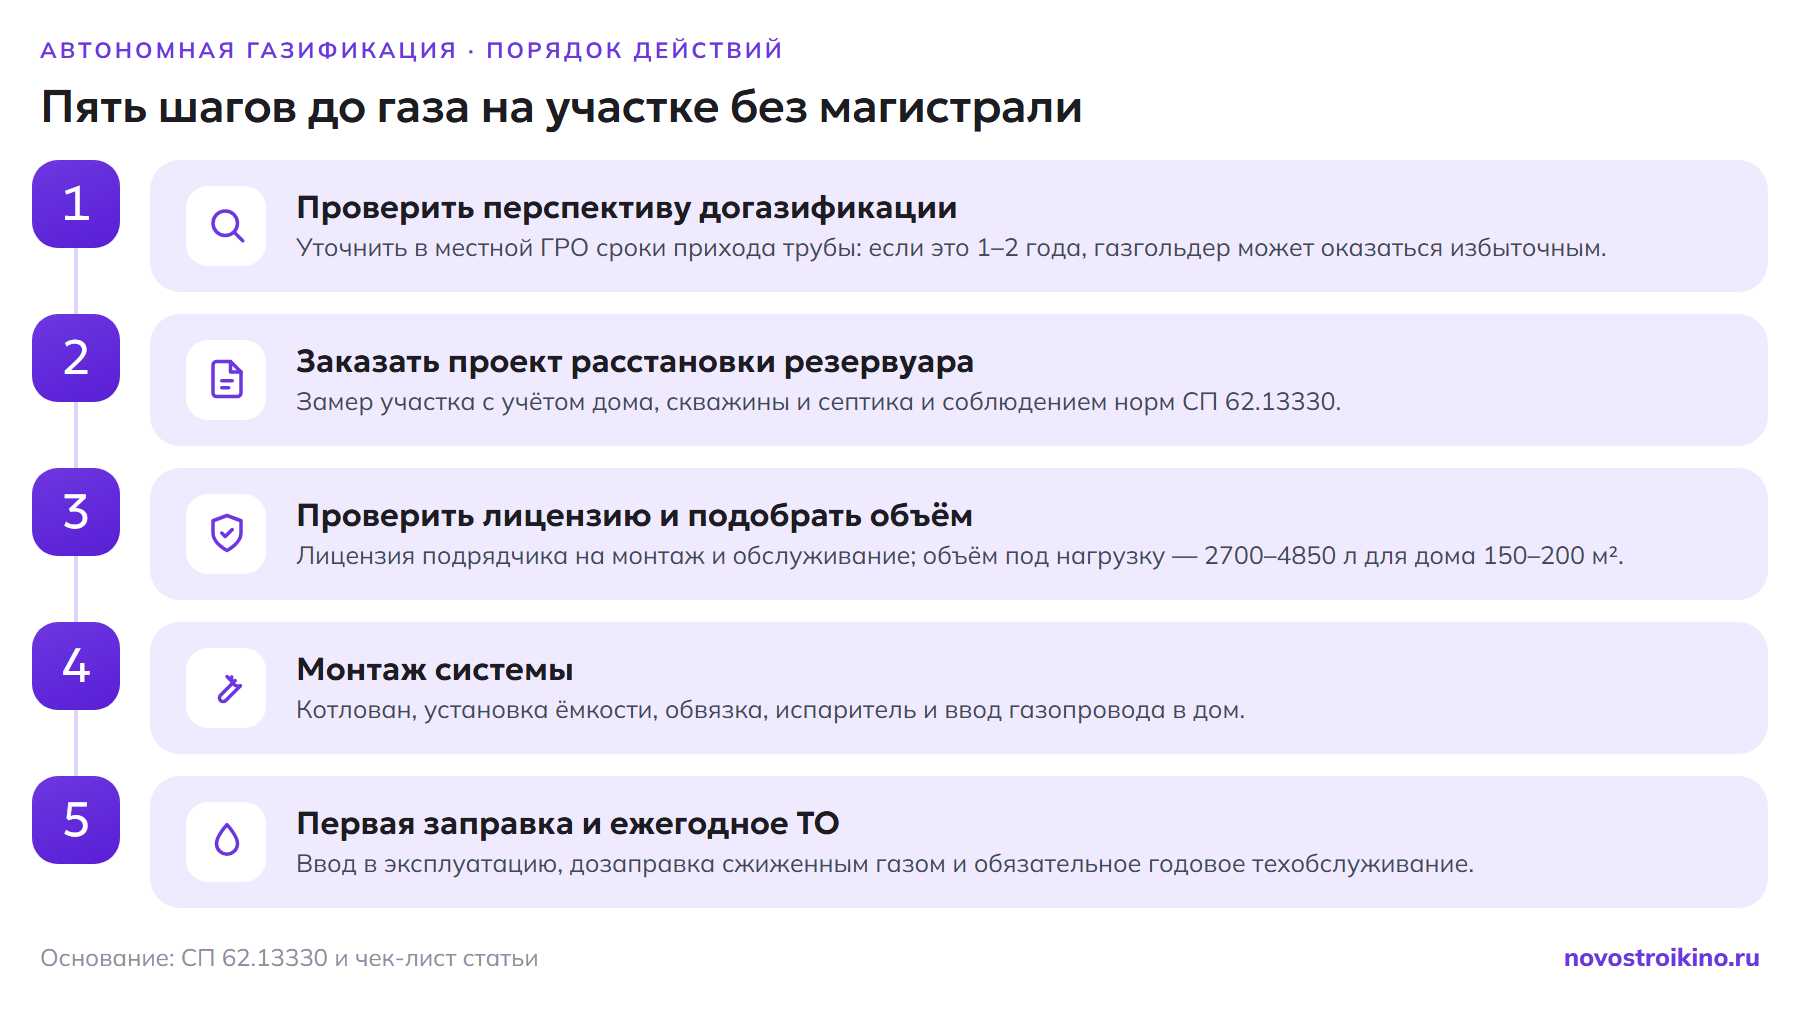Click the purple step number 5 badge
The width and height of the screenshot is (1800, 1036).
click(76, 820)
